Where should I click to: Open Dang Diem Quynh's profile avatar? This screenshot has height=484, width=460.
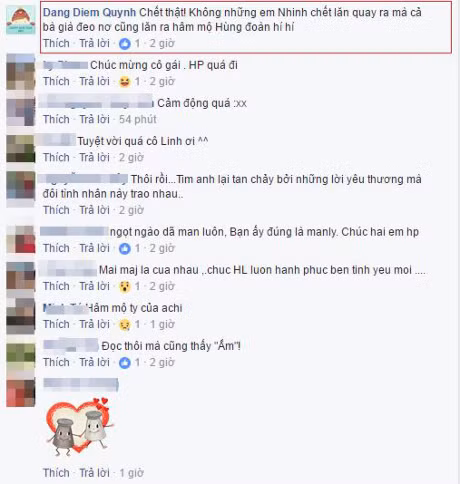21,20
